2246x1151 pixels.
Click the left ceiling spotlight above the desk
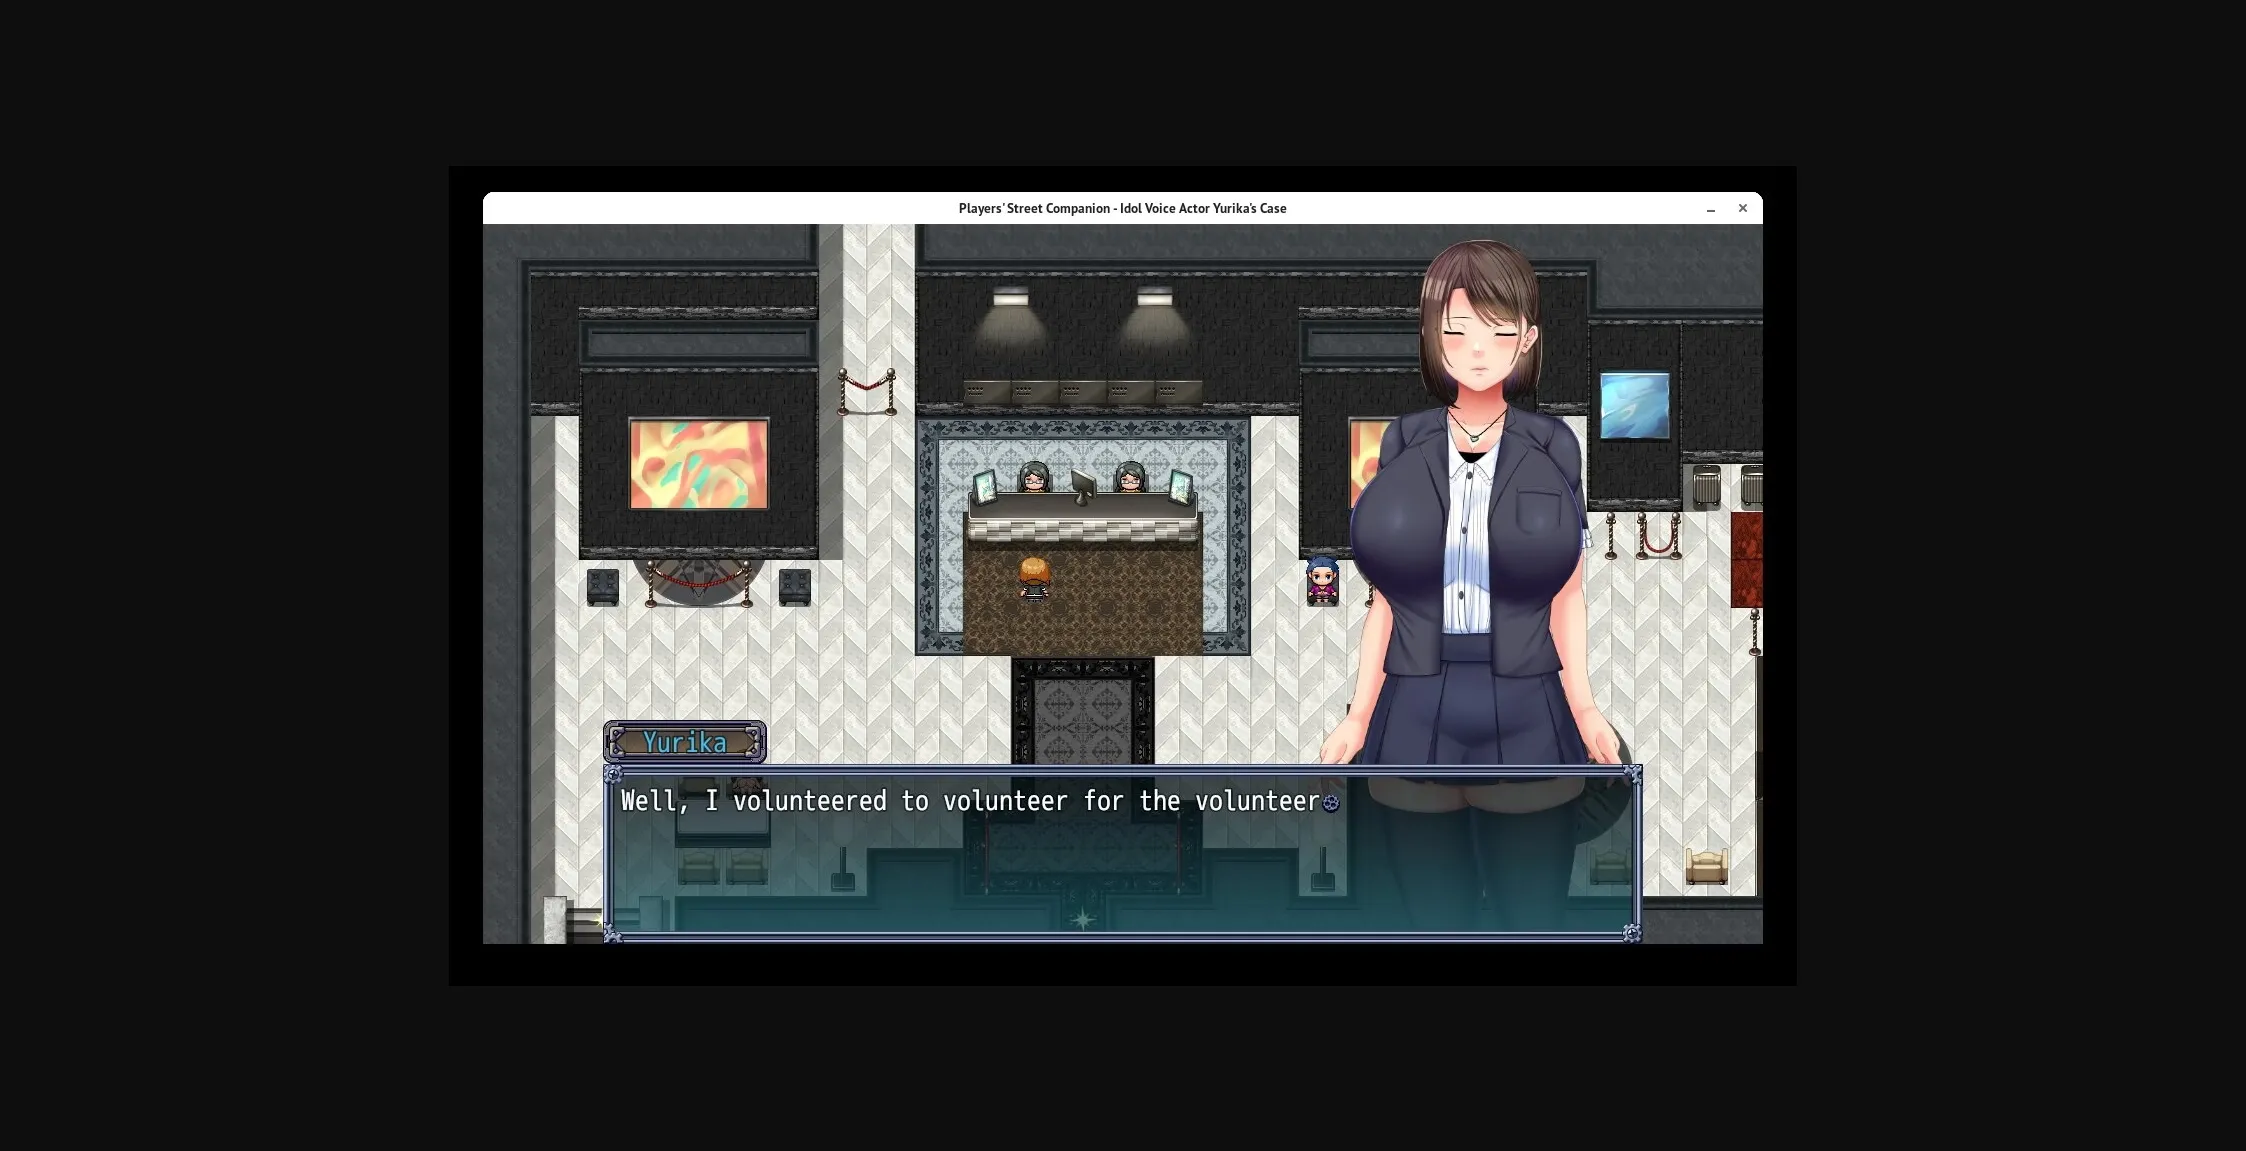(1010, 300)
